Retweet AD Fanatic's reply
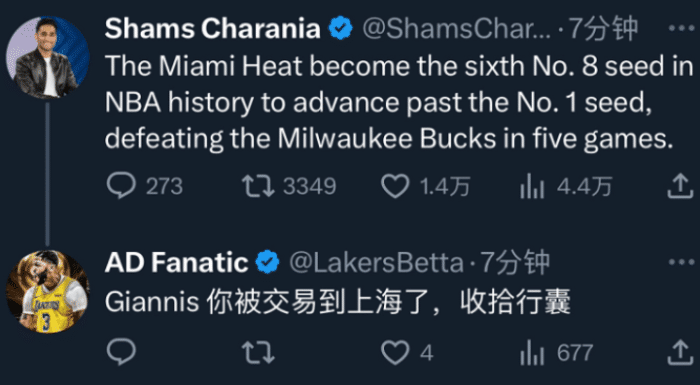700x385 pixels. pyautogui.click(x=258, y=352)
